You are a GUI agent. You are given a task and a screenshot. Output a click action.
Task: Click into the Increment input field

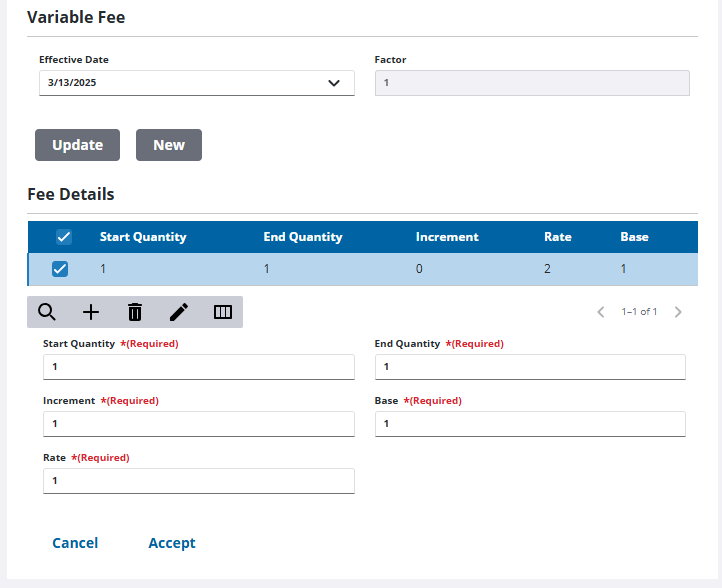pos(198,424)
